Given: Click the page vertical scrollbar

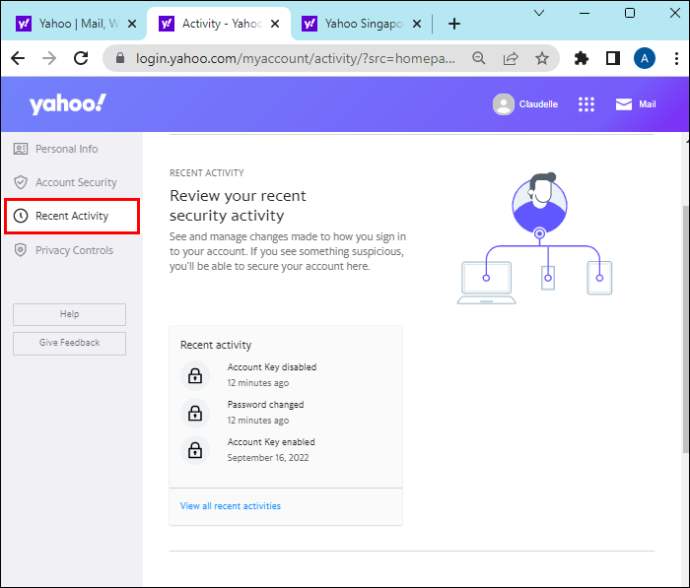Looking at the screenshot, I should point(685,329).
